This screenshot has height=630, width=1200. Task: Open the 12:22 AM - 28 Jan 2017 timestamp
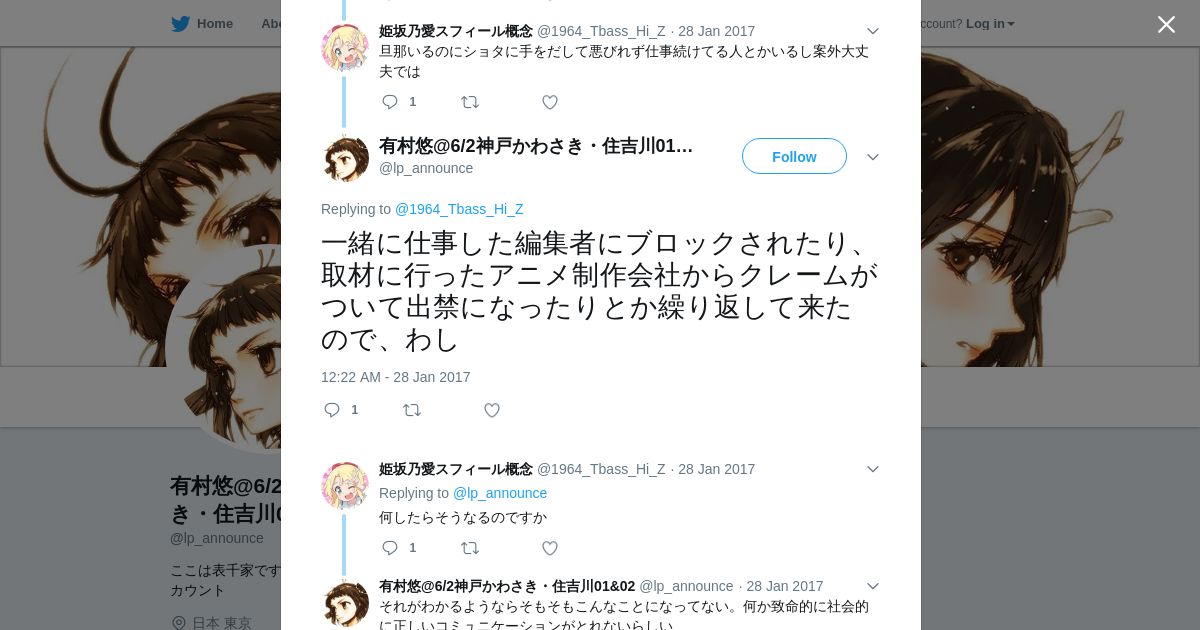point(396,377)
